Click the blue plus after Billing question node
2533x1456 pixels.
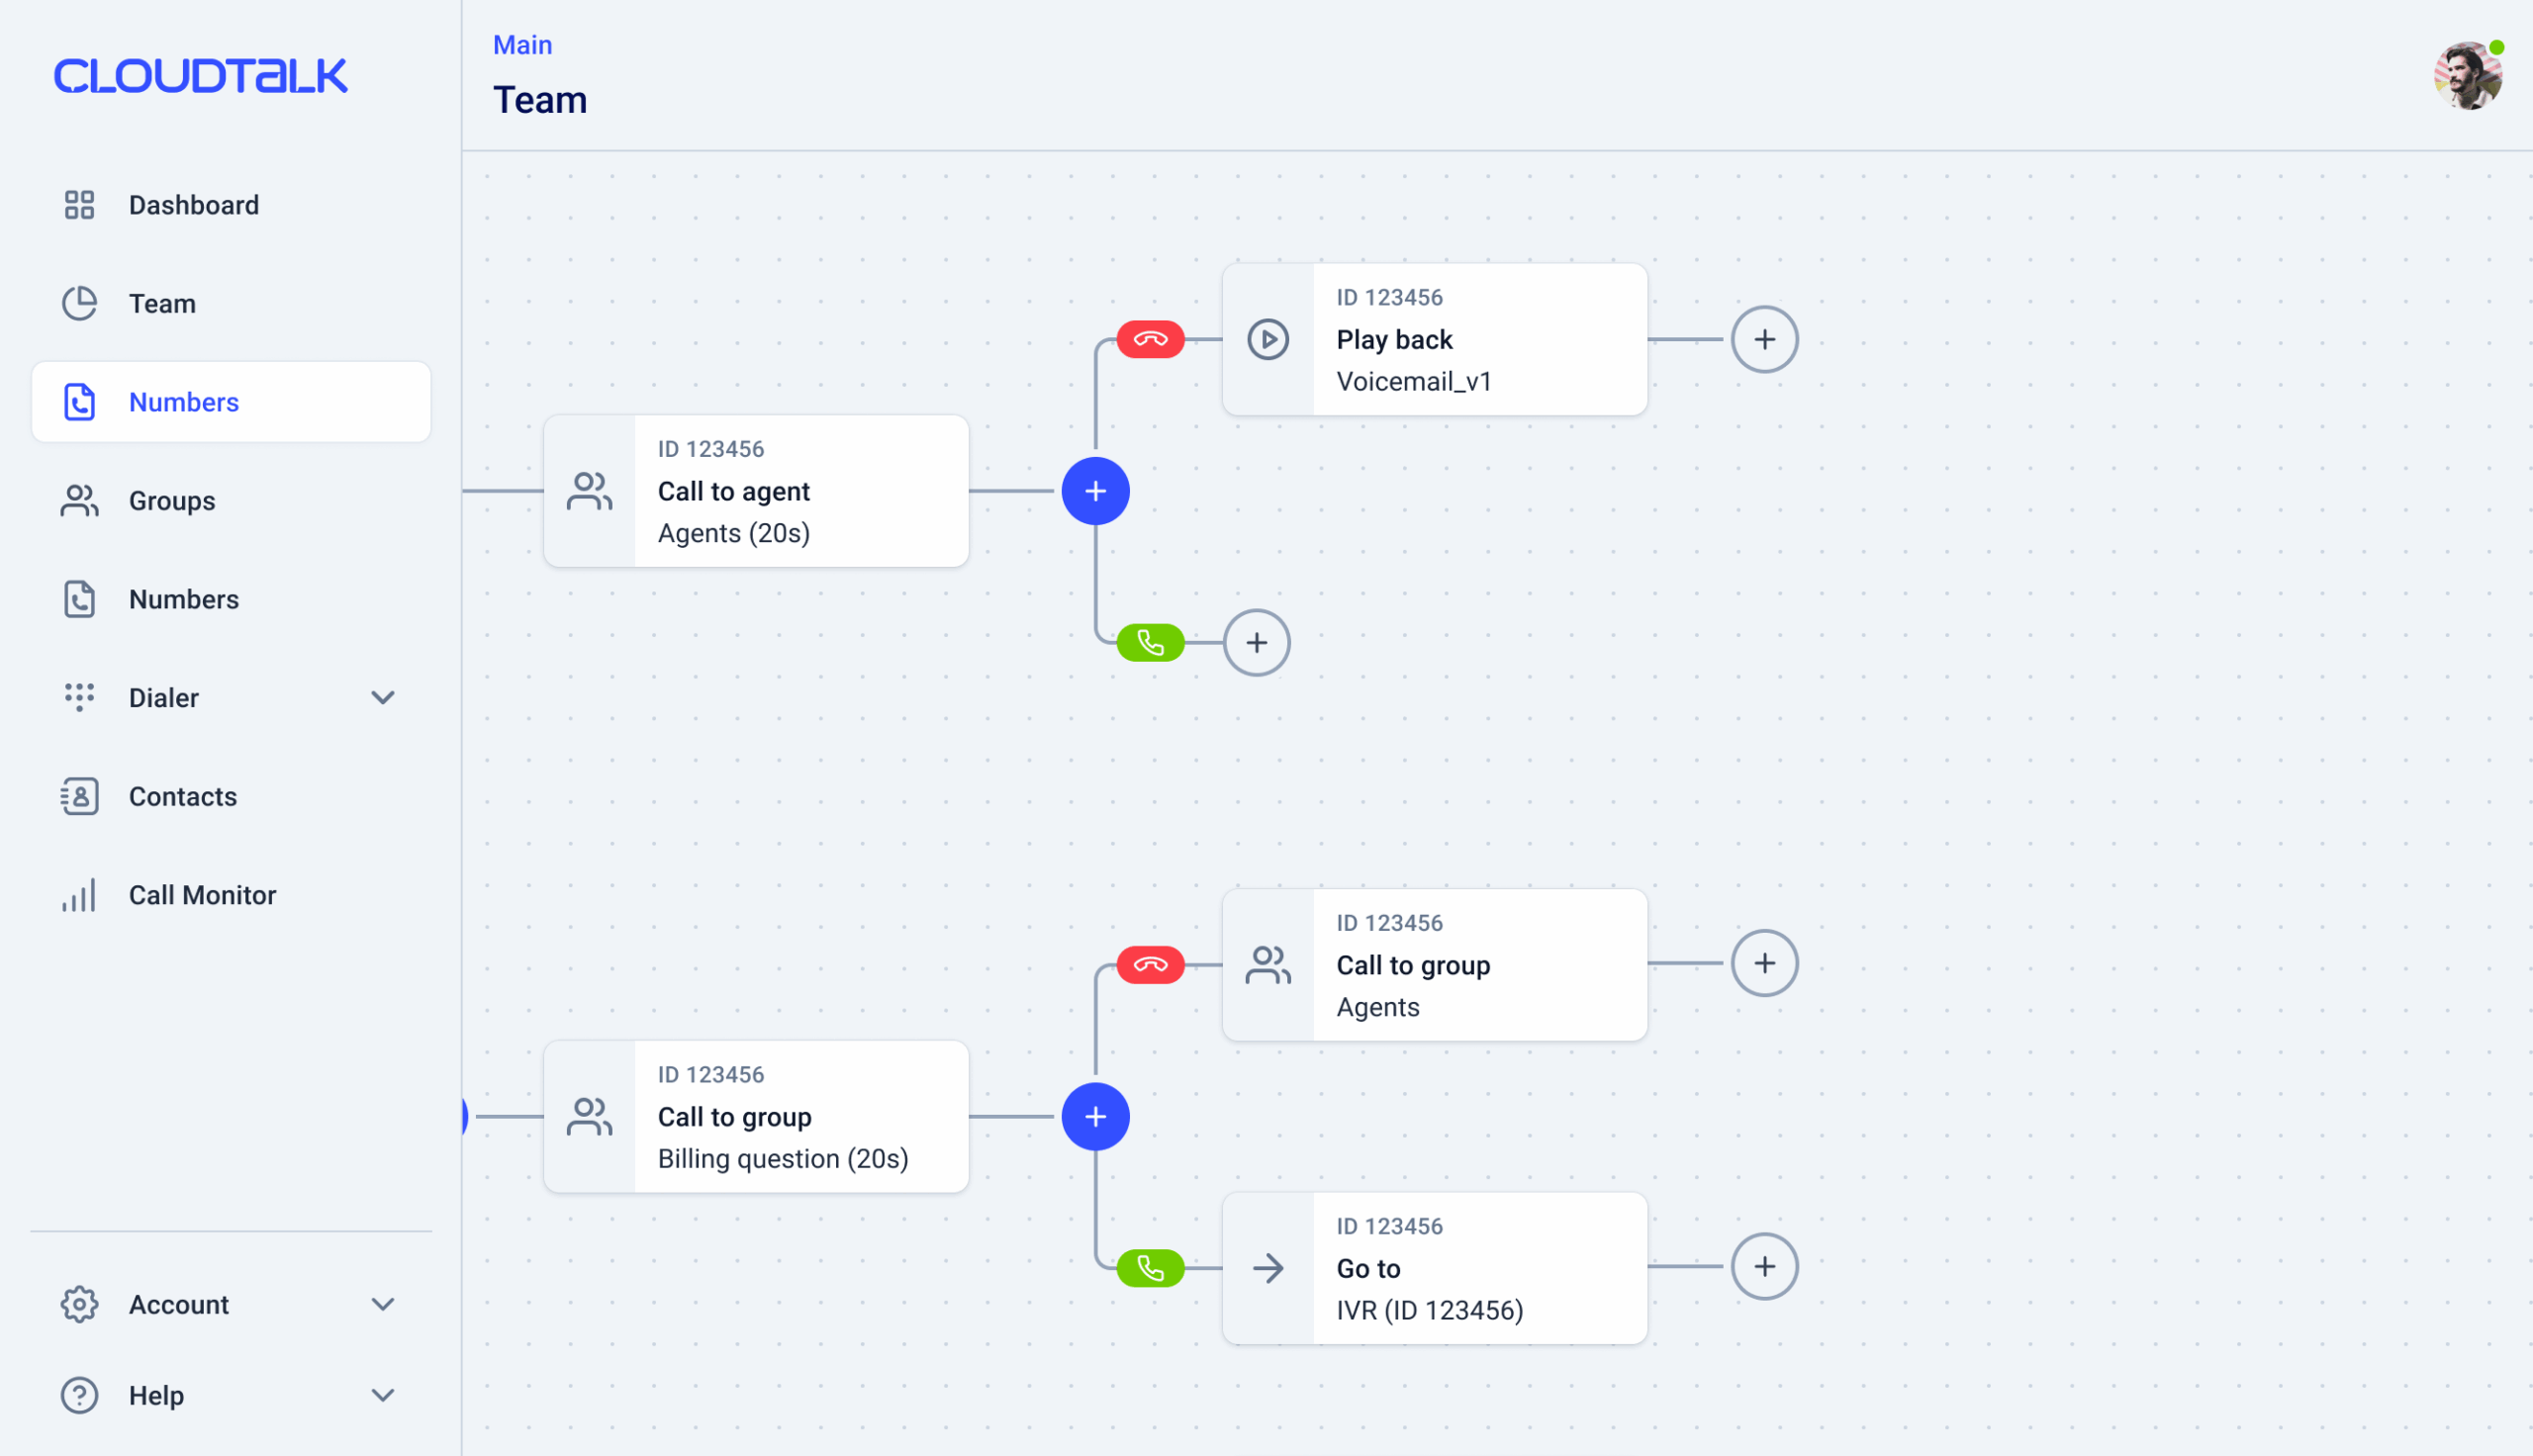(1095, 1116)
